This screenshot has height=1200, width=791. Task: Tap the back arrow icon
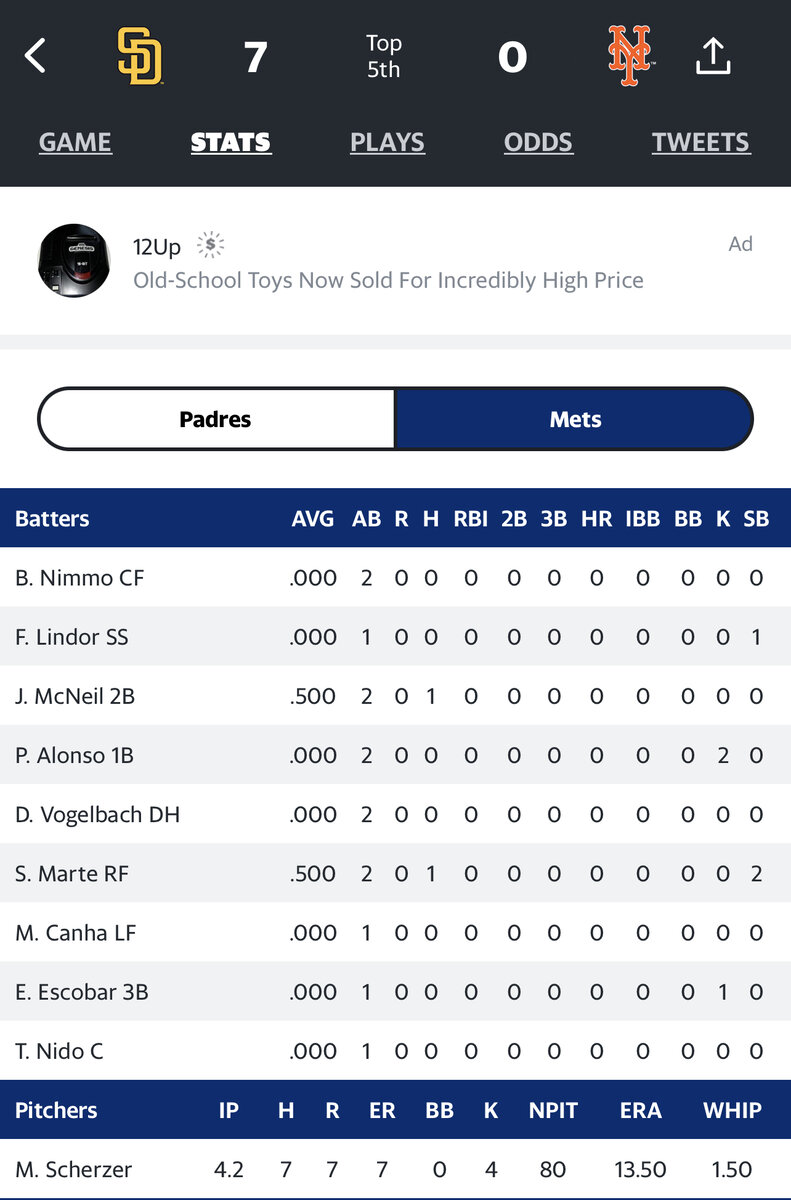(36, 56)
